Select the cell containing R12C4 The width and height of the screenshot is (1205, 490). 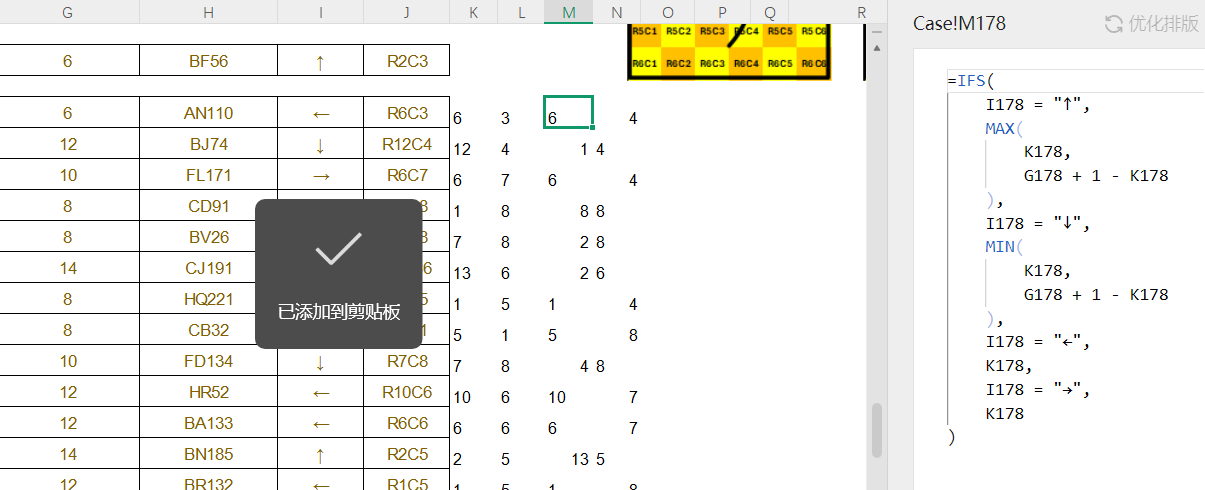(407, 144)
